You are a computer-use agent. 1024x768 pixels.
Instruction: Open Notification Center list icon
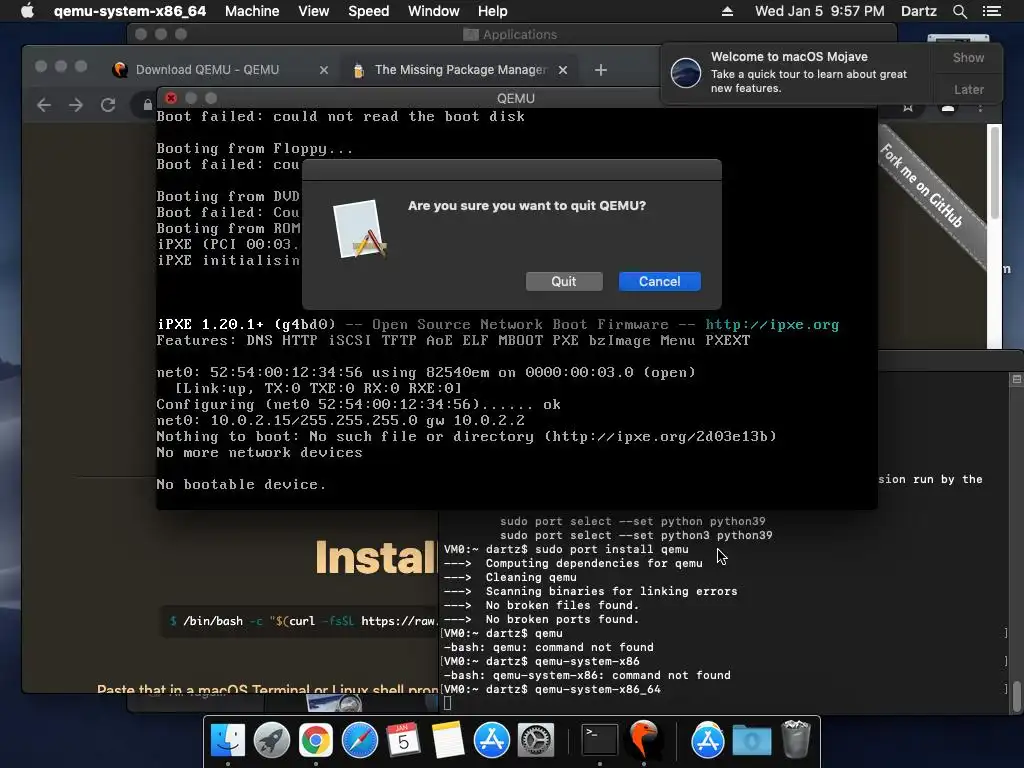pyautogui.click(x=991, y=11)
